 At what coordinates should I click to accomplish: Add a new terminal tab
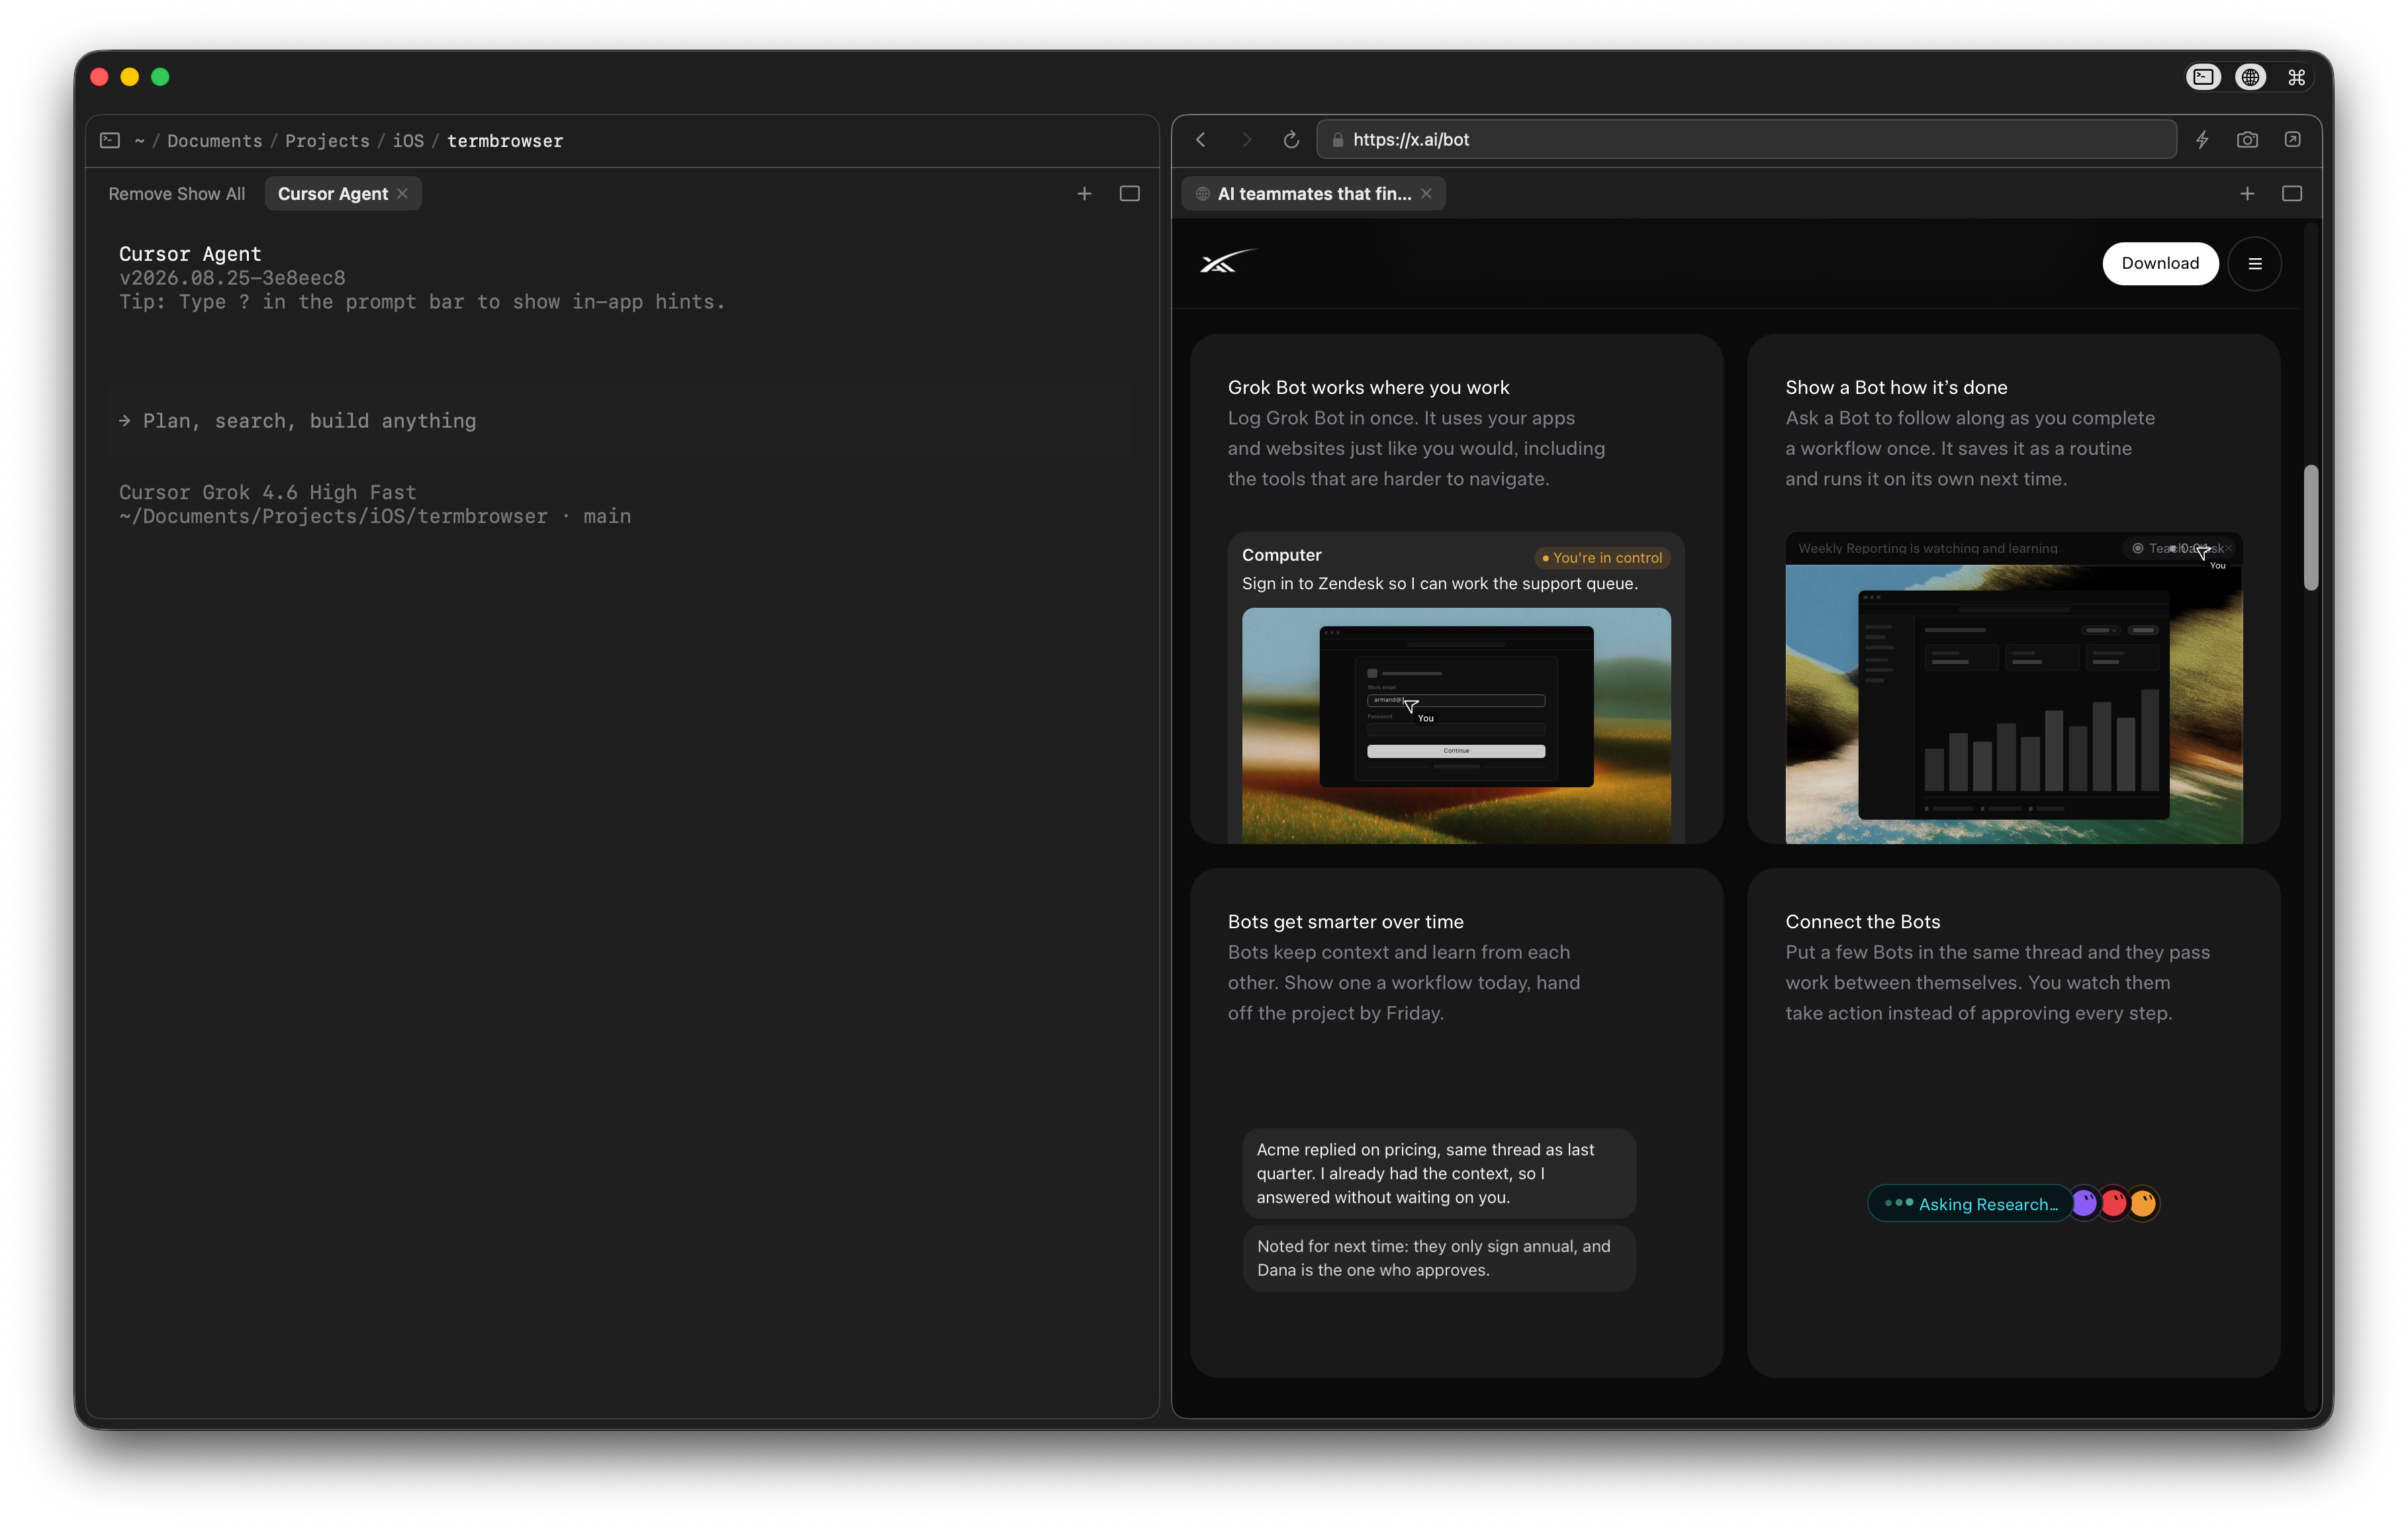click(x=1084, y=194)
